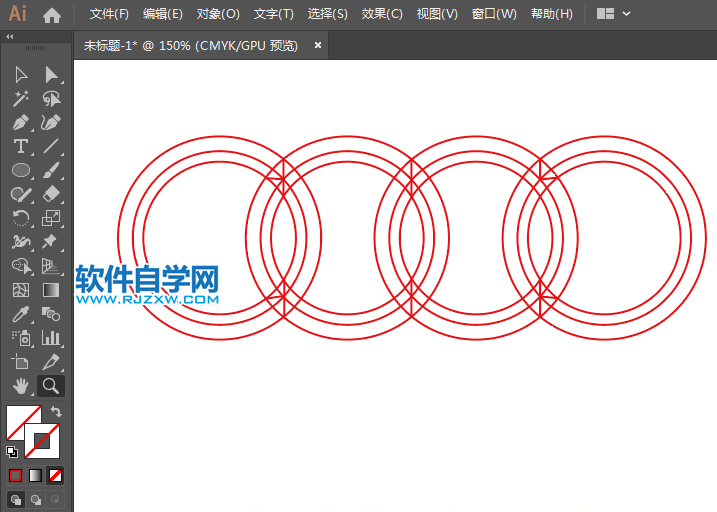Select the Perspective Grid tool
717x512 pixels.
(x=51, y=266)
